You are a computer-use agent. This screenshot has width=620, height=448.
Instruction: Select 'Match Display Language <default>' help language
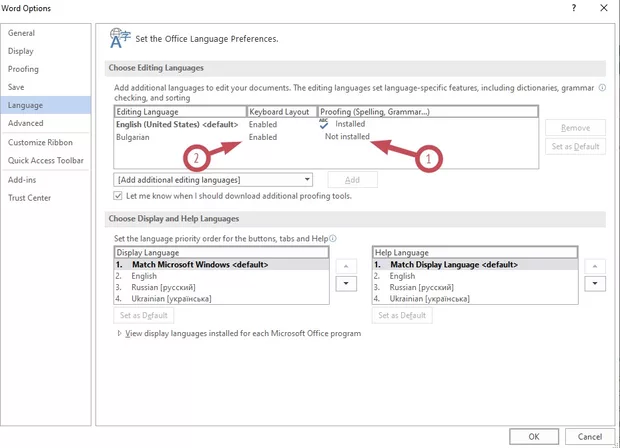pos(475,265)
